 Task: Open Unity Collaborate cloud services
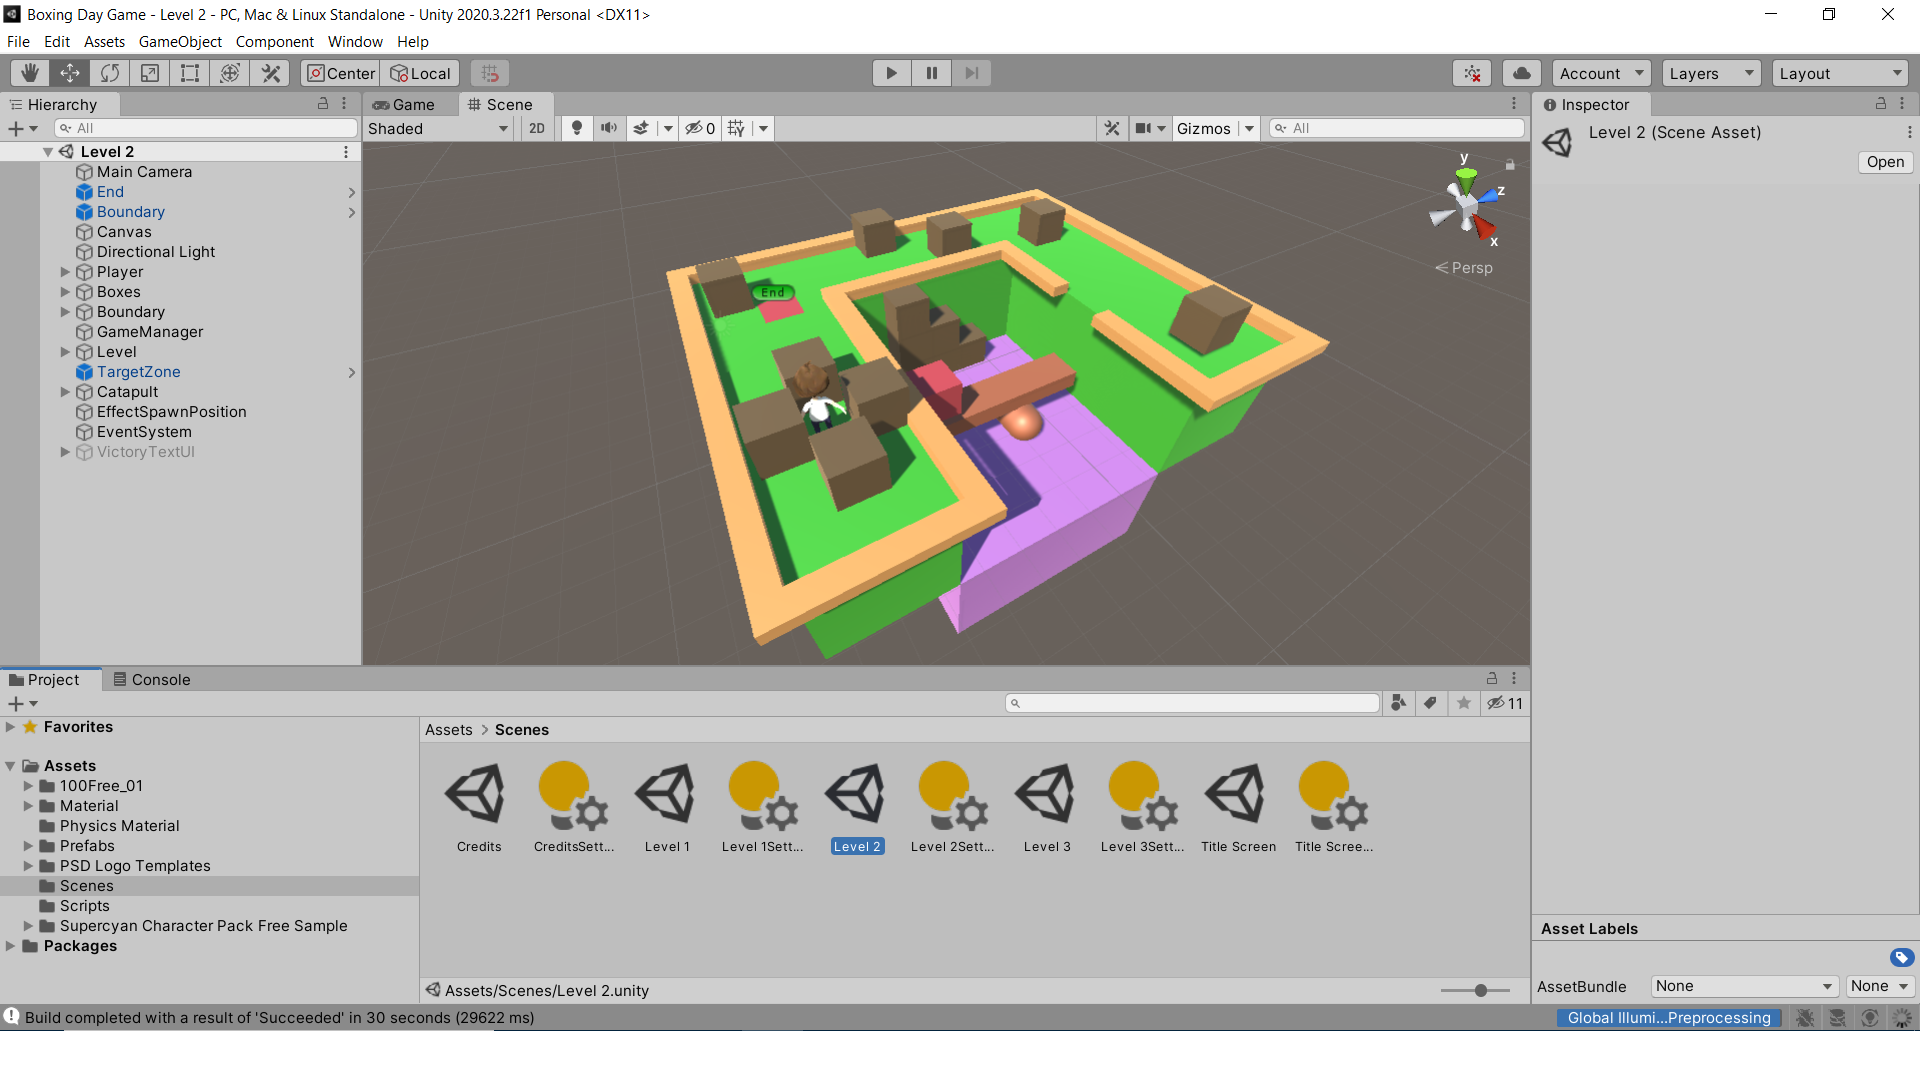click(1521, 72)
